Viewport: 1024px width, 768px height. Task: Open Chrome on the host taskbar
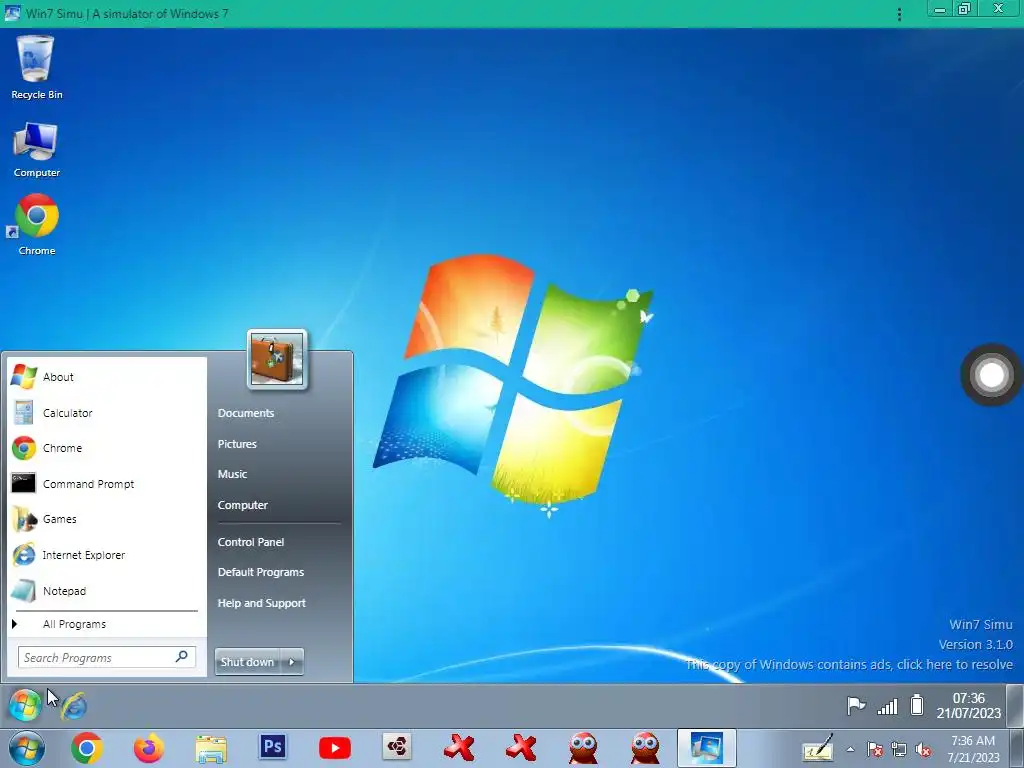[x=87, y=748]
